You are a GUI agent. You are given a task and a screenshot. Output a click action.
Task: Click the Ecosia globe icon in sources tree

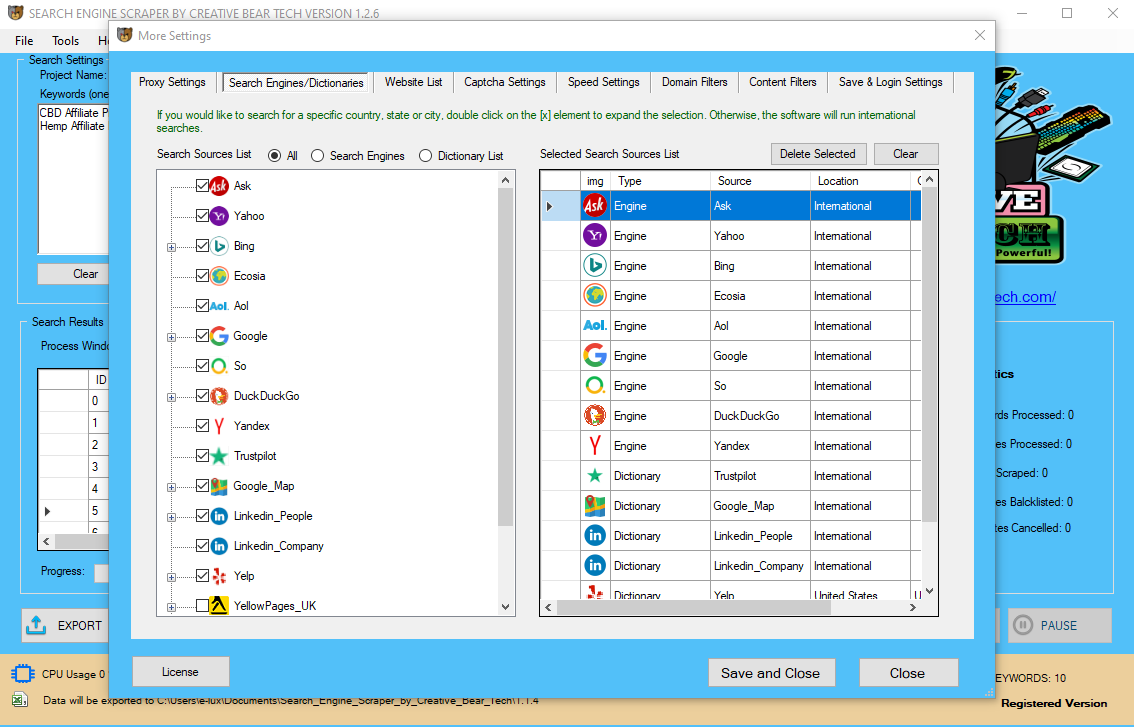coord(219,276)
